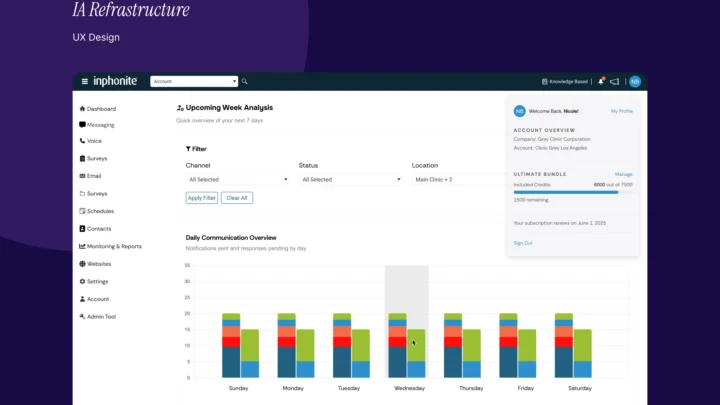Screen dimensions: 720x405
Task: Click the subscription renews on June 1 text
Action: (x=560, y=223)
